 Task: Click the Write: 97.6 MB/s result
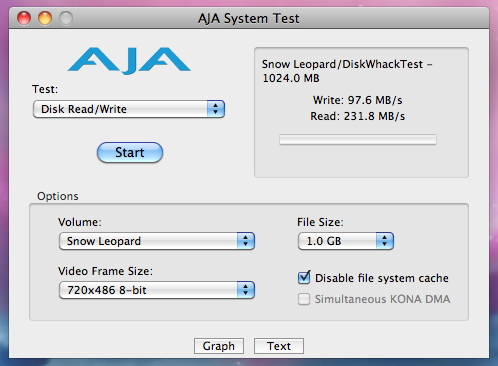point(357,100)
